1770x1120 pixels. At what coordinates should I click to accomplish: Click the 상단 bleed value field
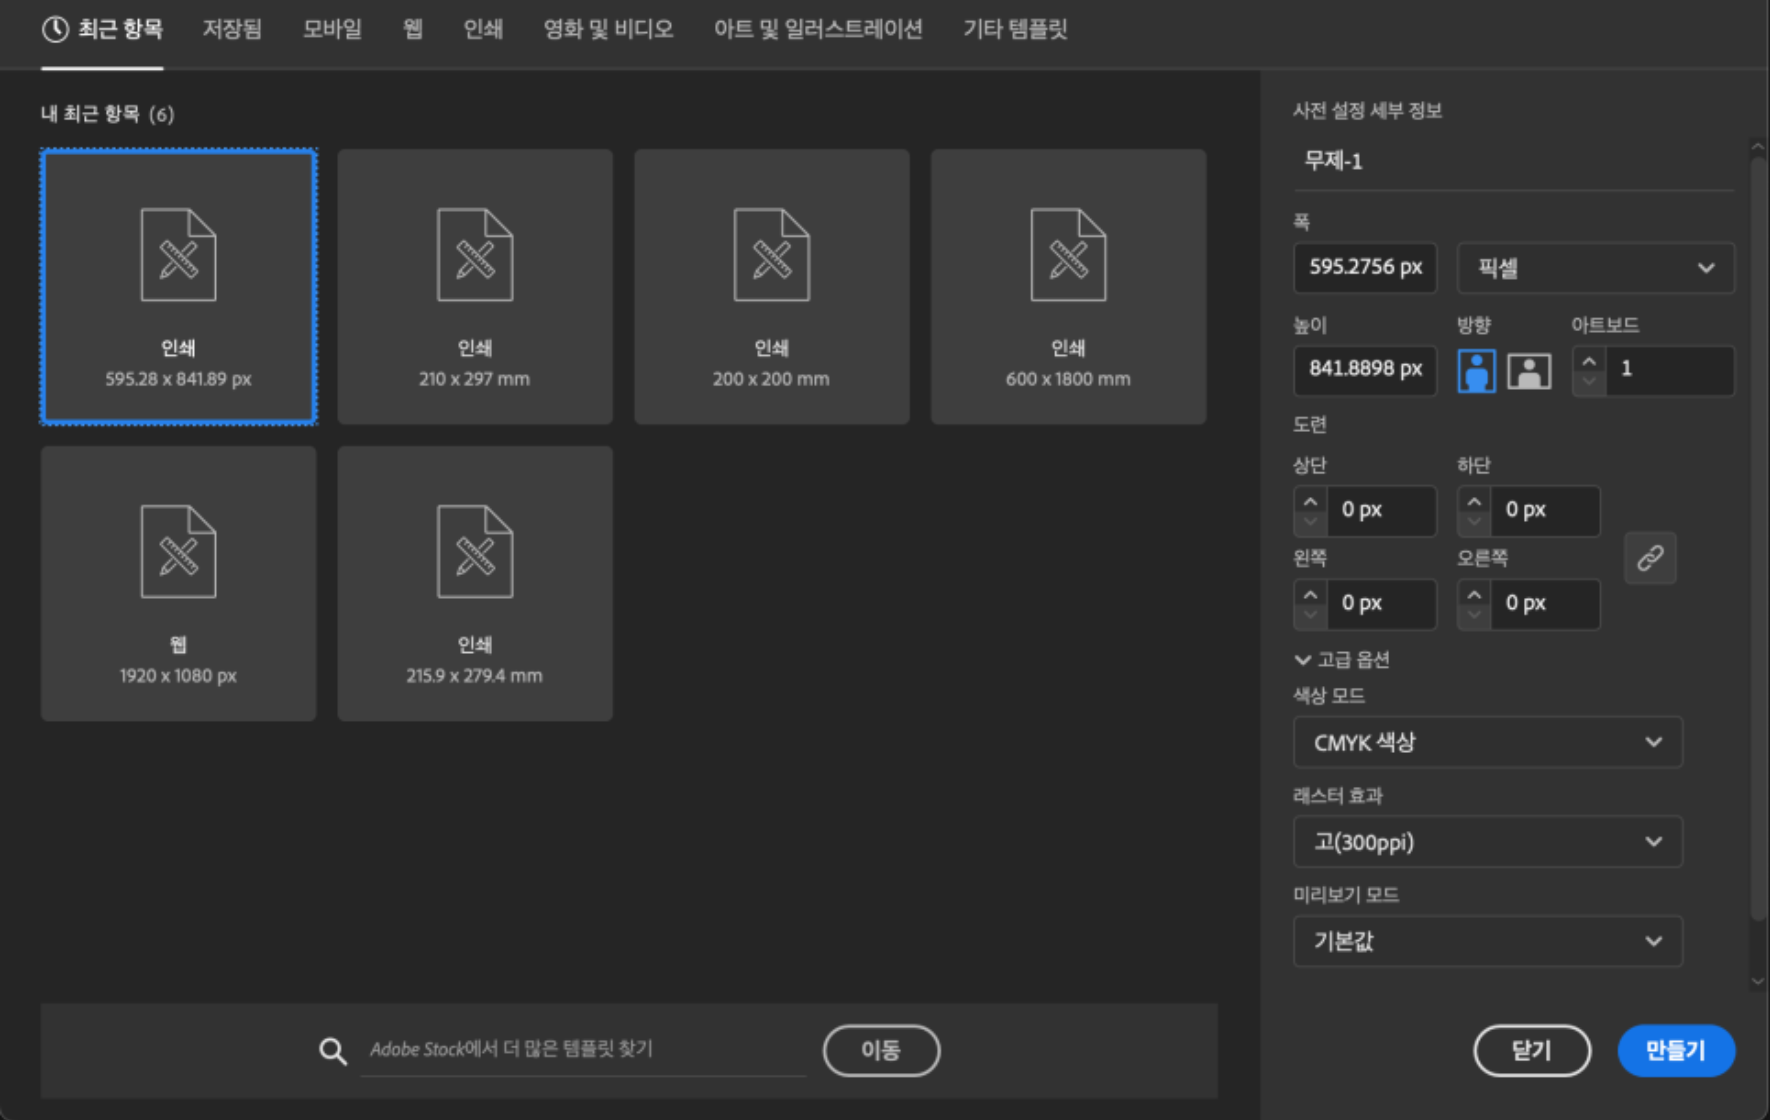tap(1382, 511)
